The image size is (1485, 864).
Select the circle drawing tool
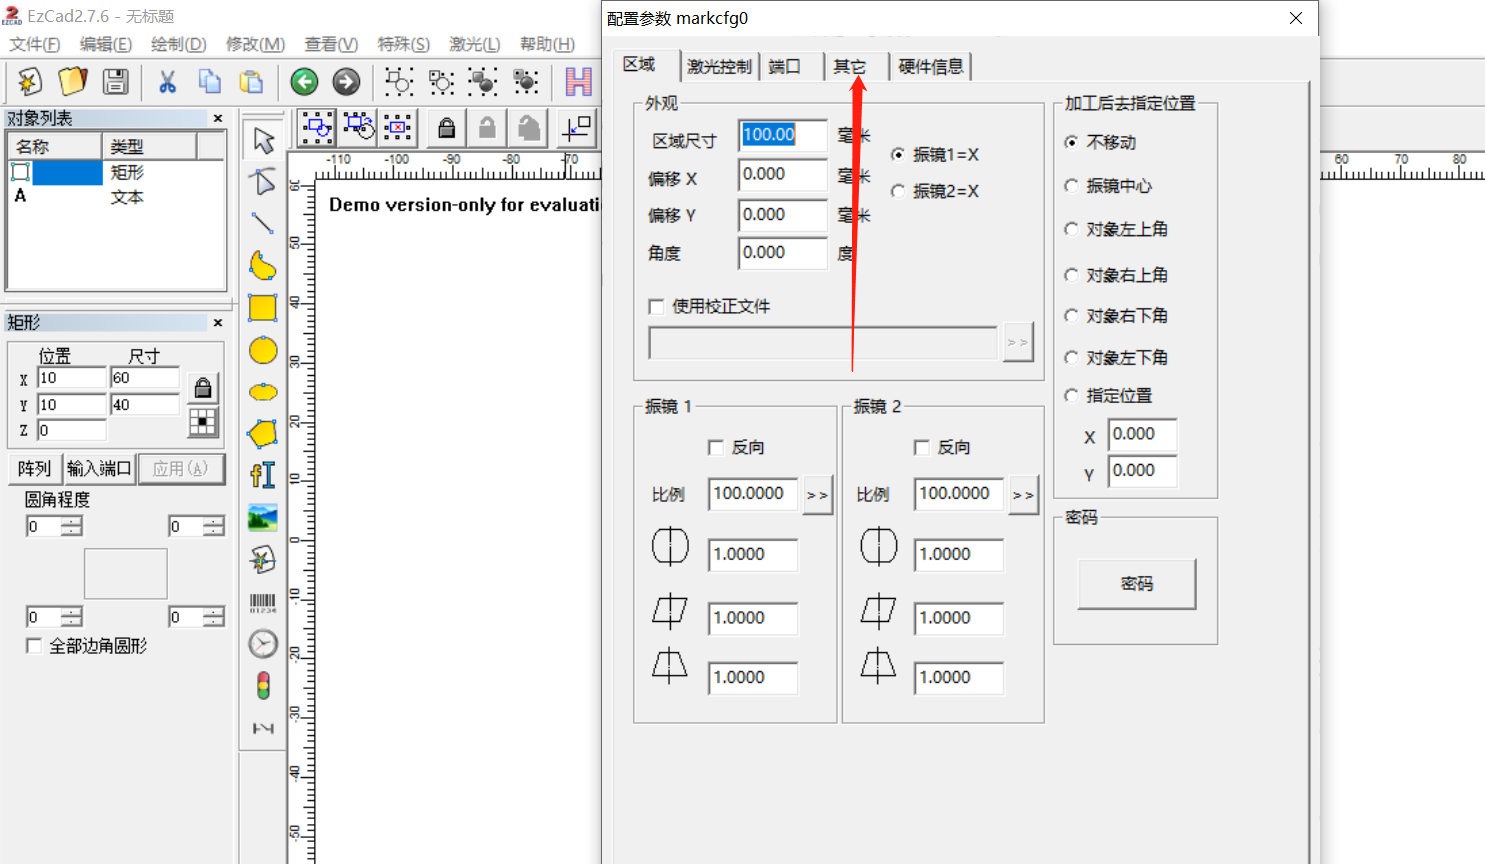[x=263, y=350]
